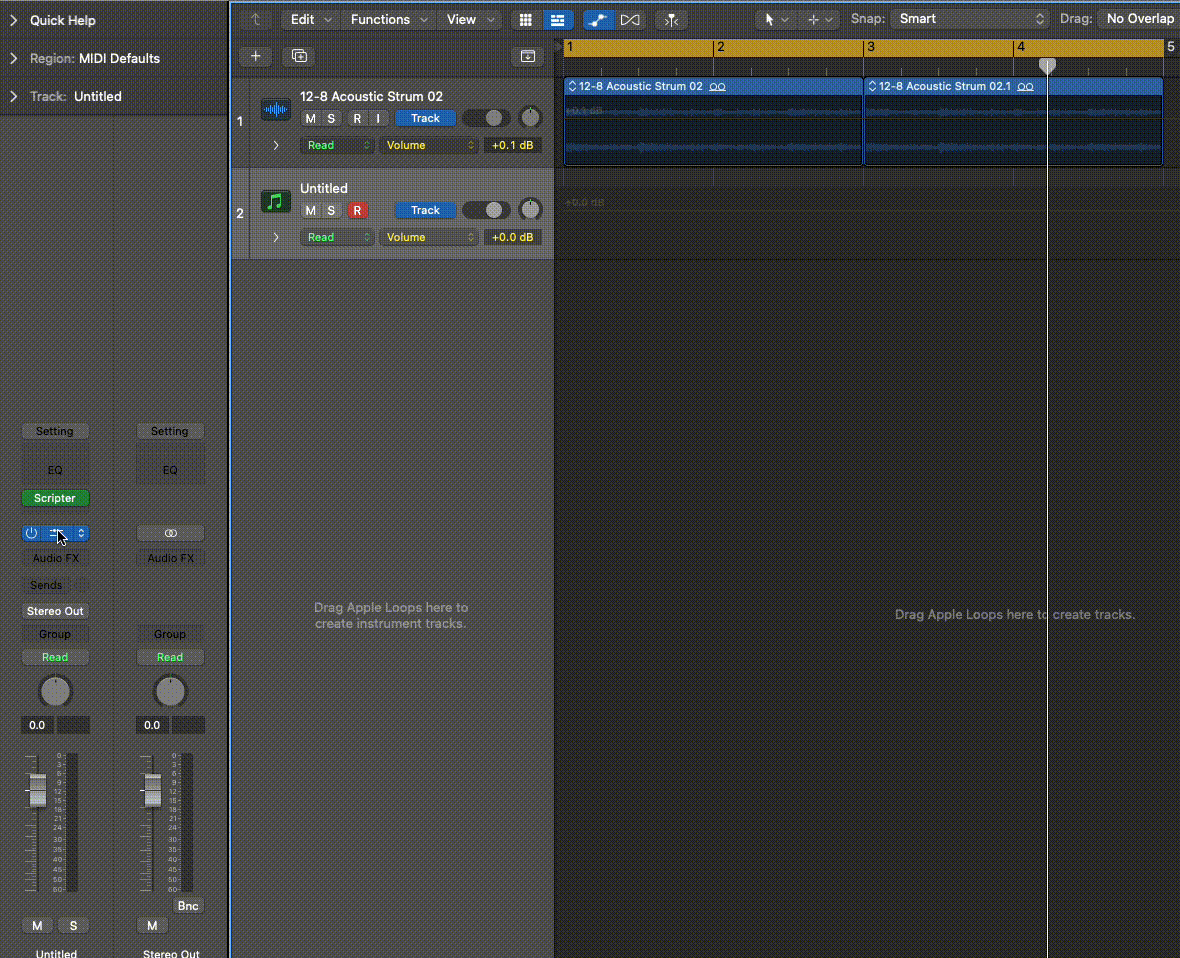Solo the Untitled track
The width and height of the screenshot is (1180, 958).
point(331,210)
